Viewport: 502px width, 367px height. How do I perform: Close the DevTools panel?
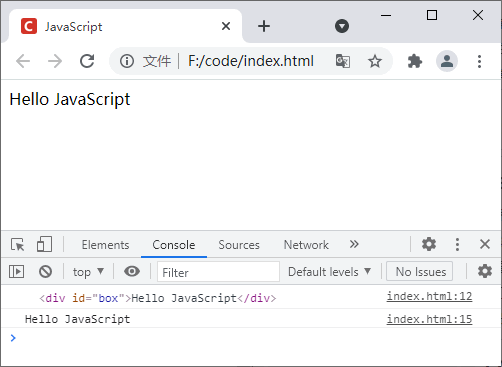click(485, 244)
